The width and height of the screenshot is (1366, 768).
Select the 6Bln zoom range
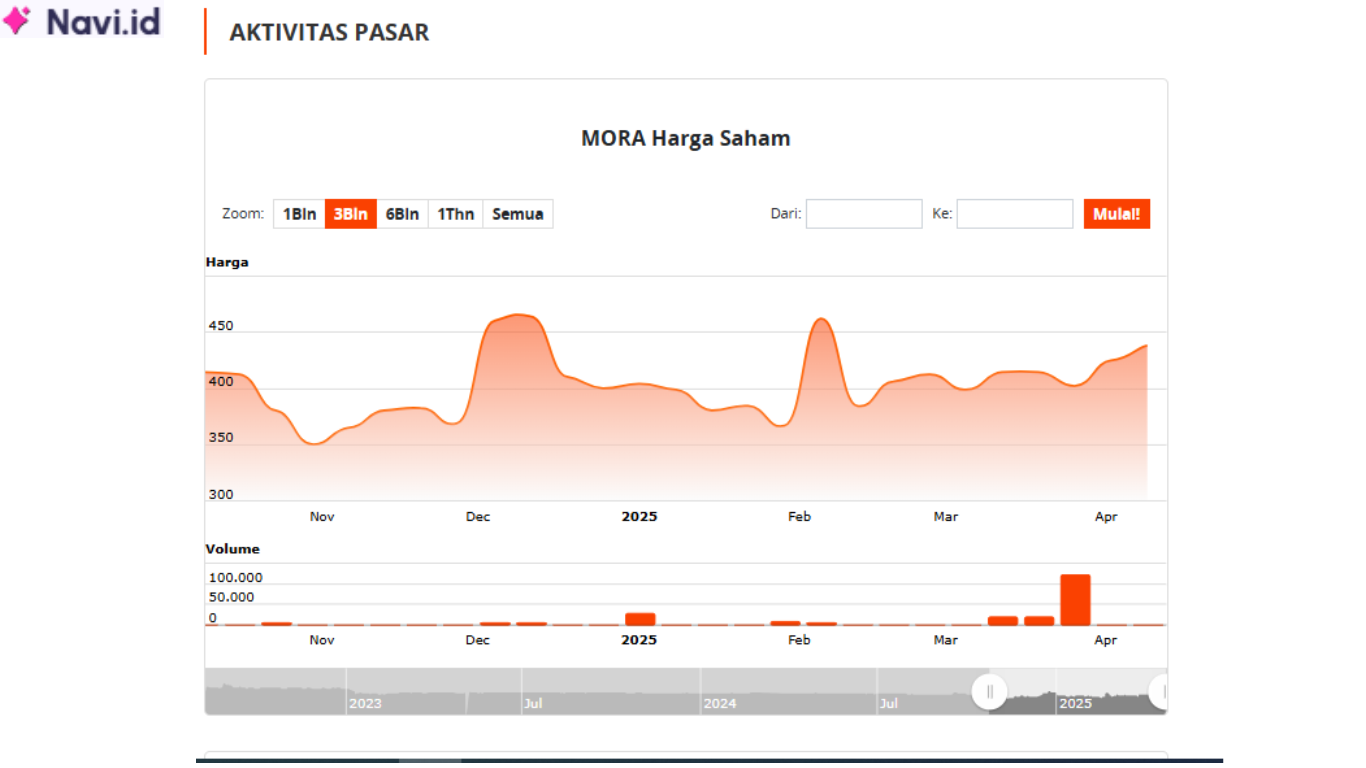tap(403, 214)
